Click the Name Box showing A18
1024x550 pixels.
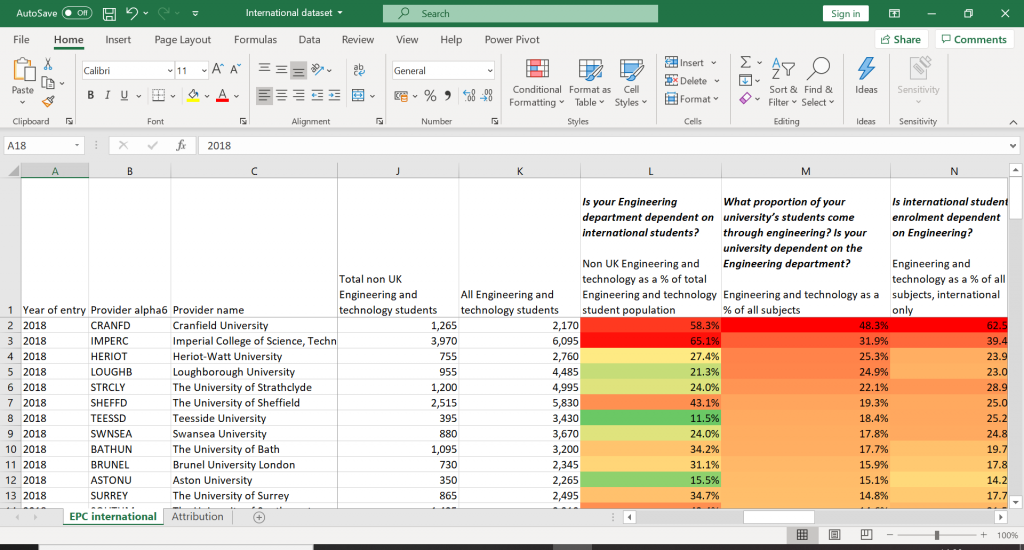click(43, 146)
